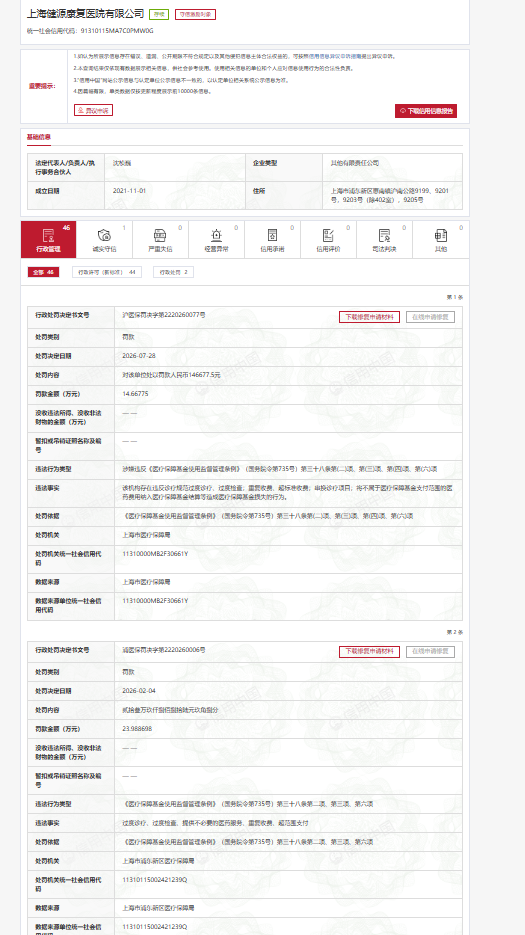
Task: Download repair application materials for first record
Action: (369, 317)
